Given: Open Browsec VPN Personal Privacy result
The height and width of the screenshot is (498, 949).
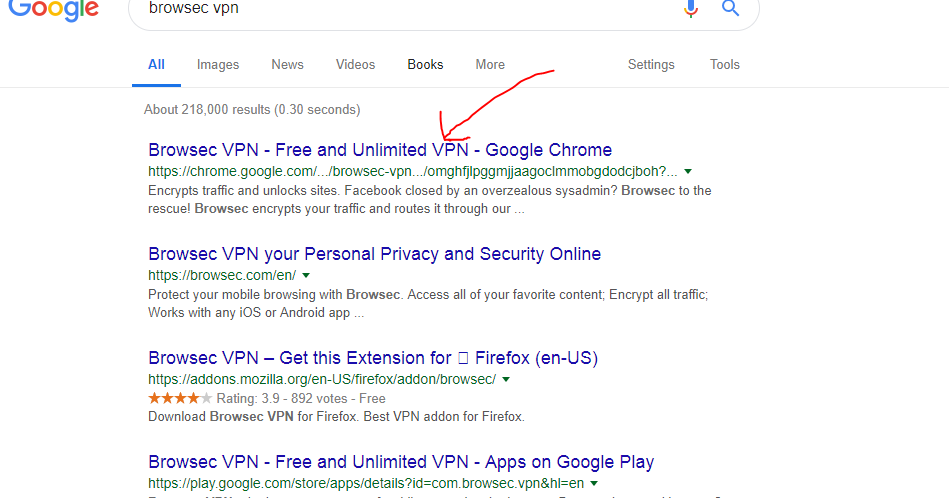Looking at the screenshot, I should pyautogui.click(x=375, y=254).
